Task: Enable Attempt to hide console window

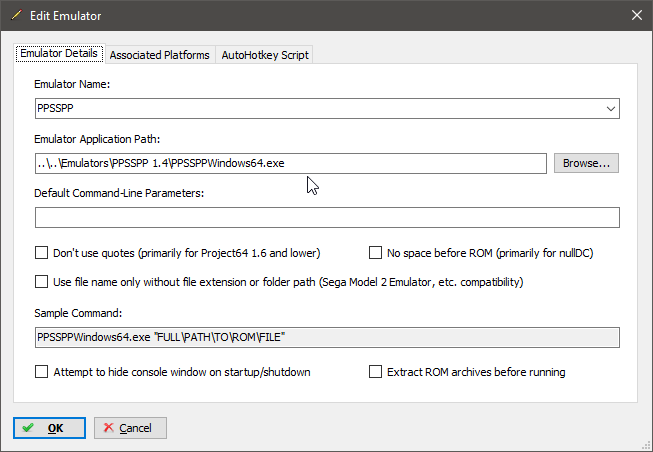Action: [x=41, y=372]
